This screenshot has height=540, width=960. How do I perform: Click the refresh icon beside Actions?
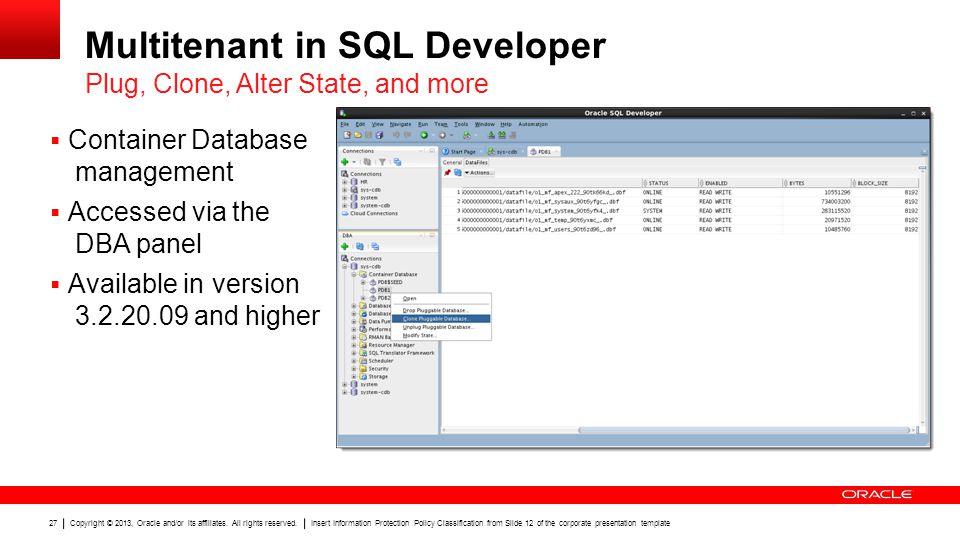point(457,173)
